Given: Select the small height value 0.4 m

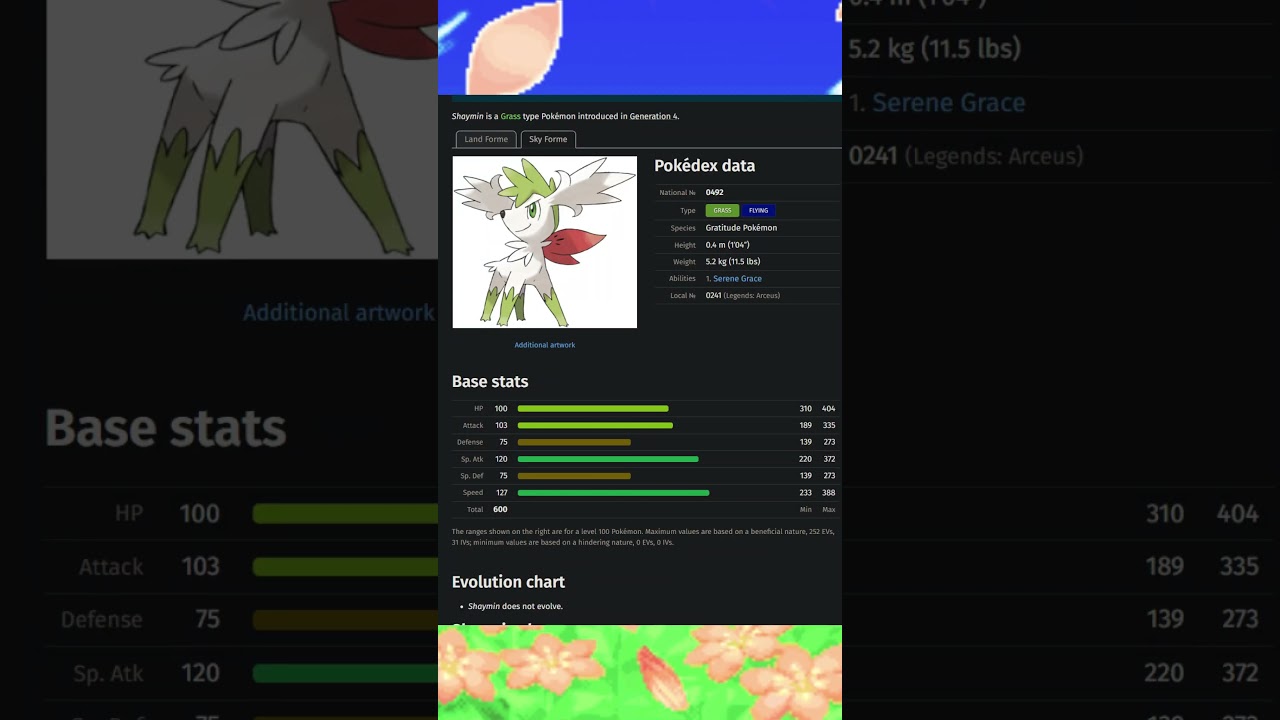Looking at the screenshot, I should (727, 245).
